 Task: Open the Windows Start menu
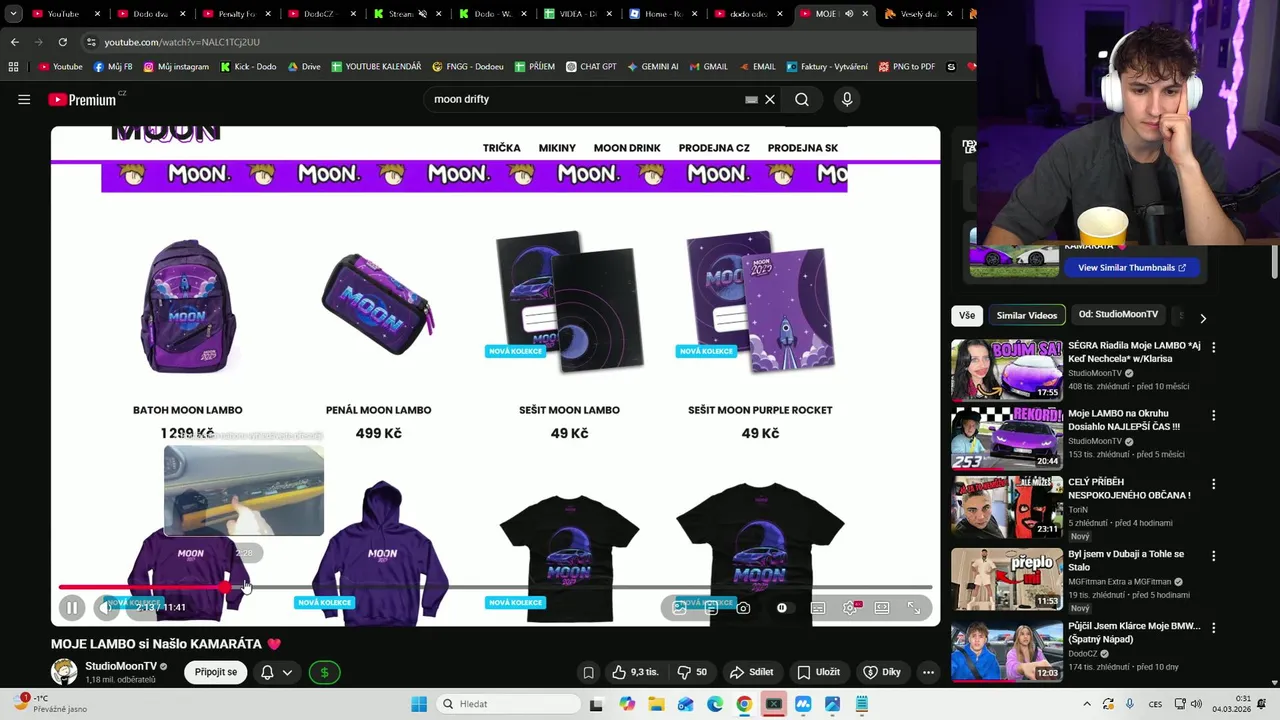click(419, 704)
